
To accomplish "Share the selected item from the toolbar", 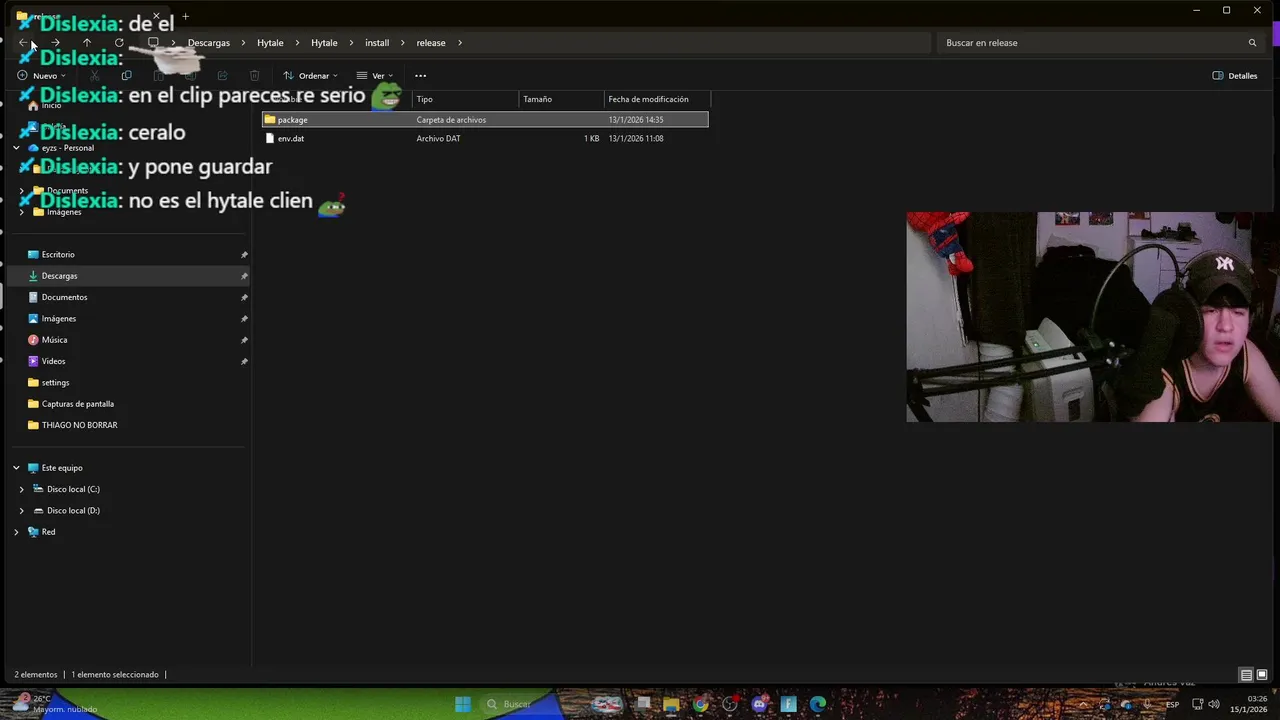I will pos(222,76).
